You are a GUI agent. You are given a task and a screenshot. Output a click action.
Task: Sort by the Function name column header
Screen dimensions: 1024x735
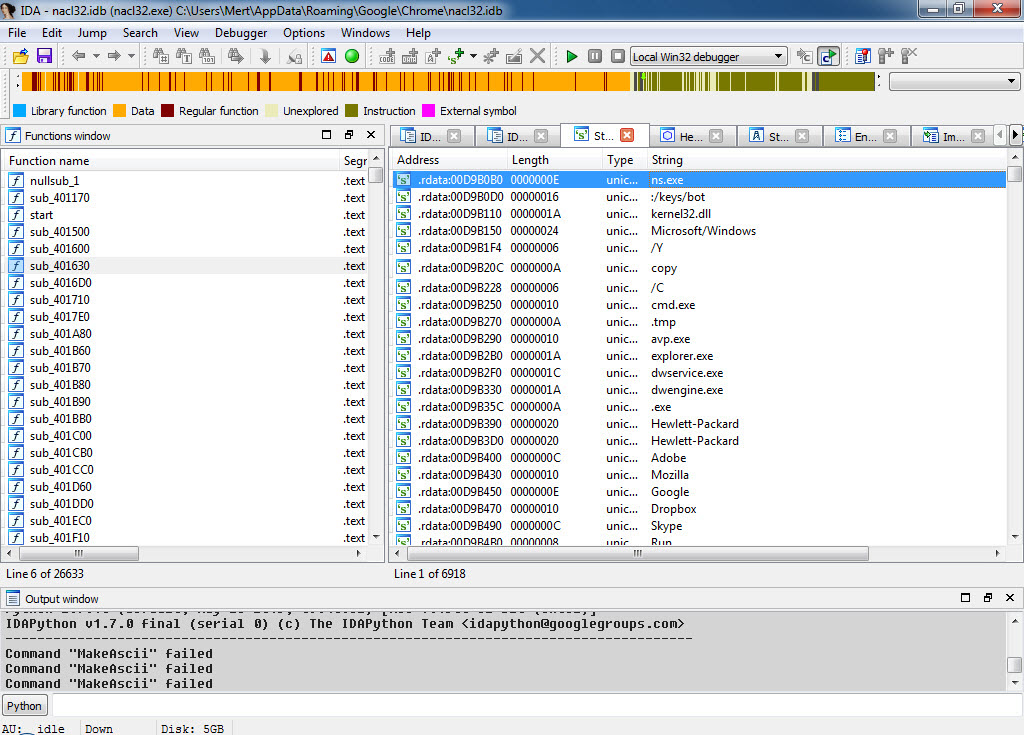point(172,161)
